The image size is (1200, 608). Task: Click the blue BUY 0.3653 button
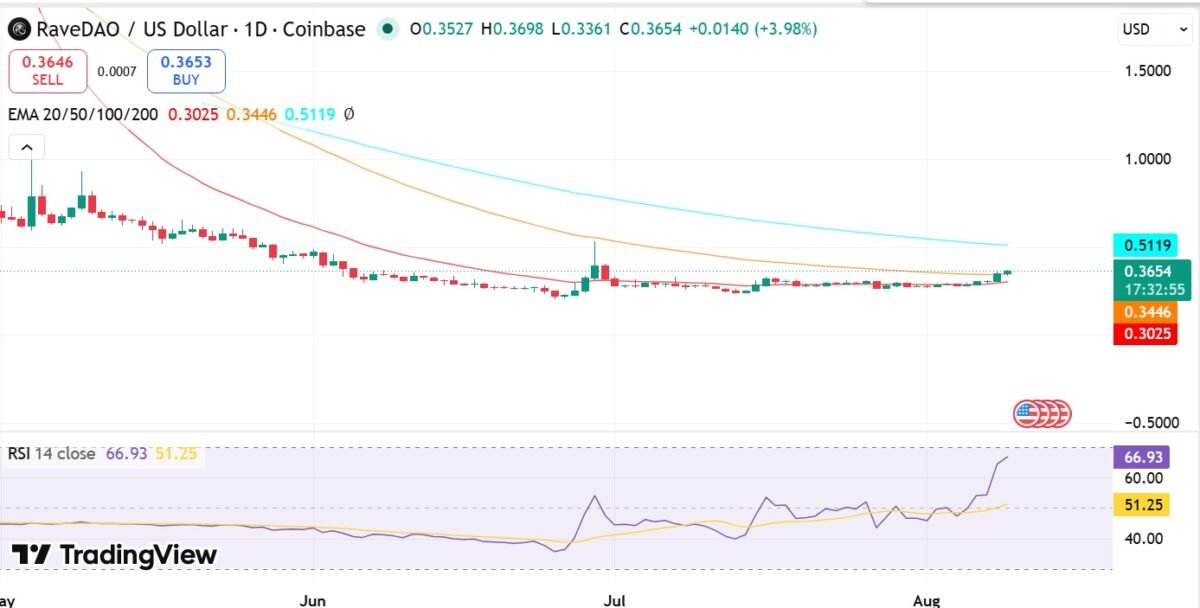[x=186, y=72]
